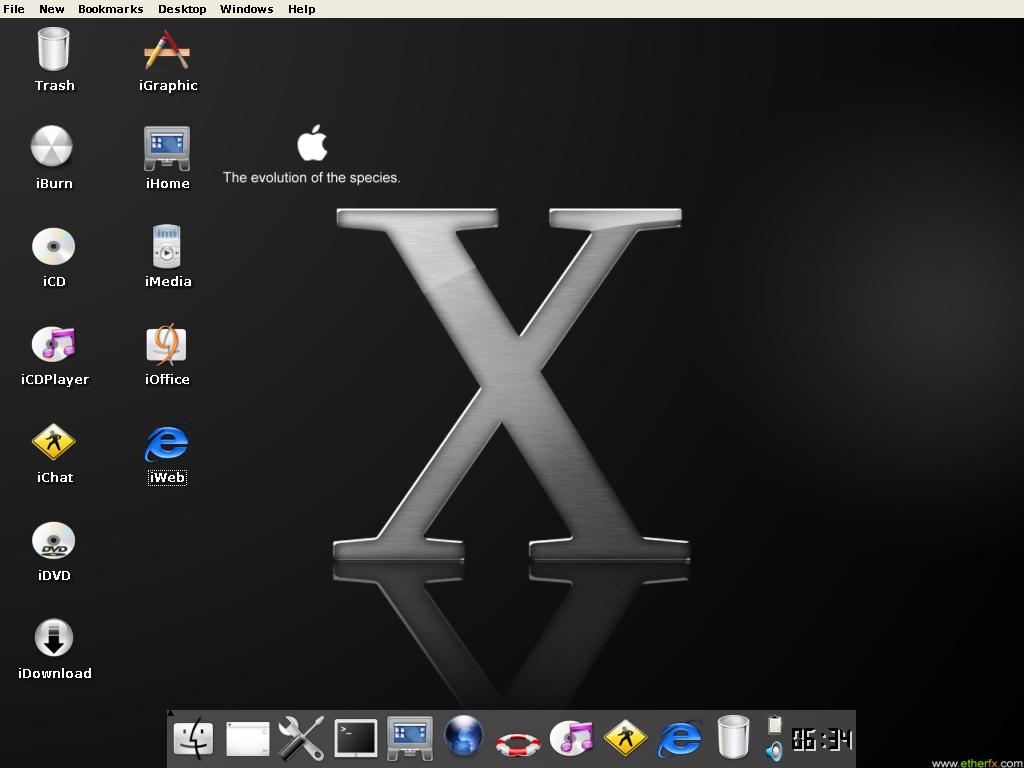The height and width of the screenshot is (768, 1024).
Task: Click the blue globe icon in dock
Action: (x=464, y=737)
